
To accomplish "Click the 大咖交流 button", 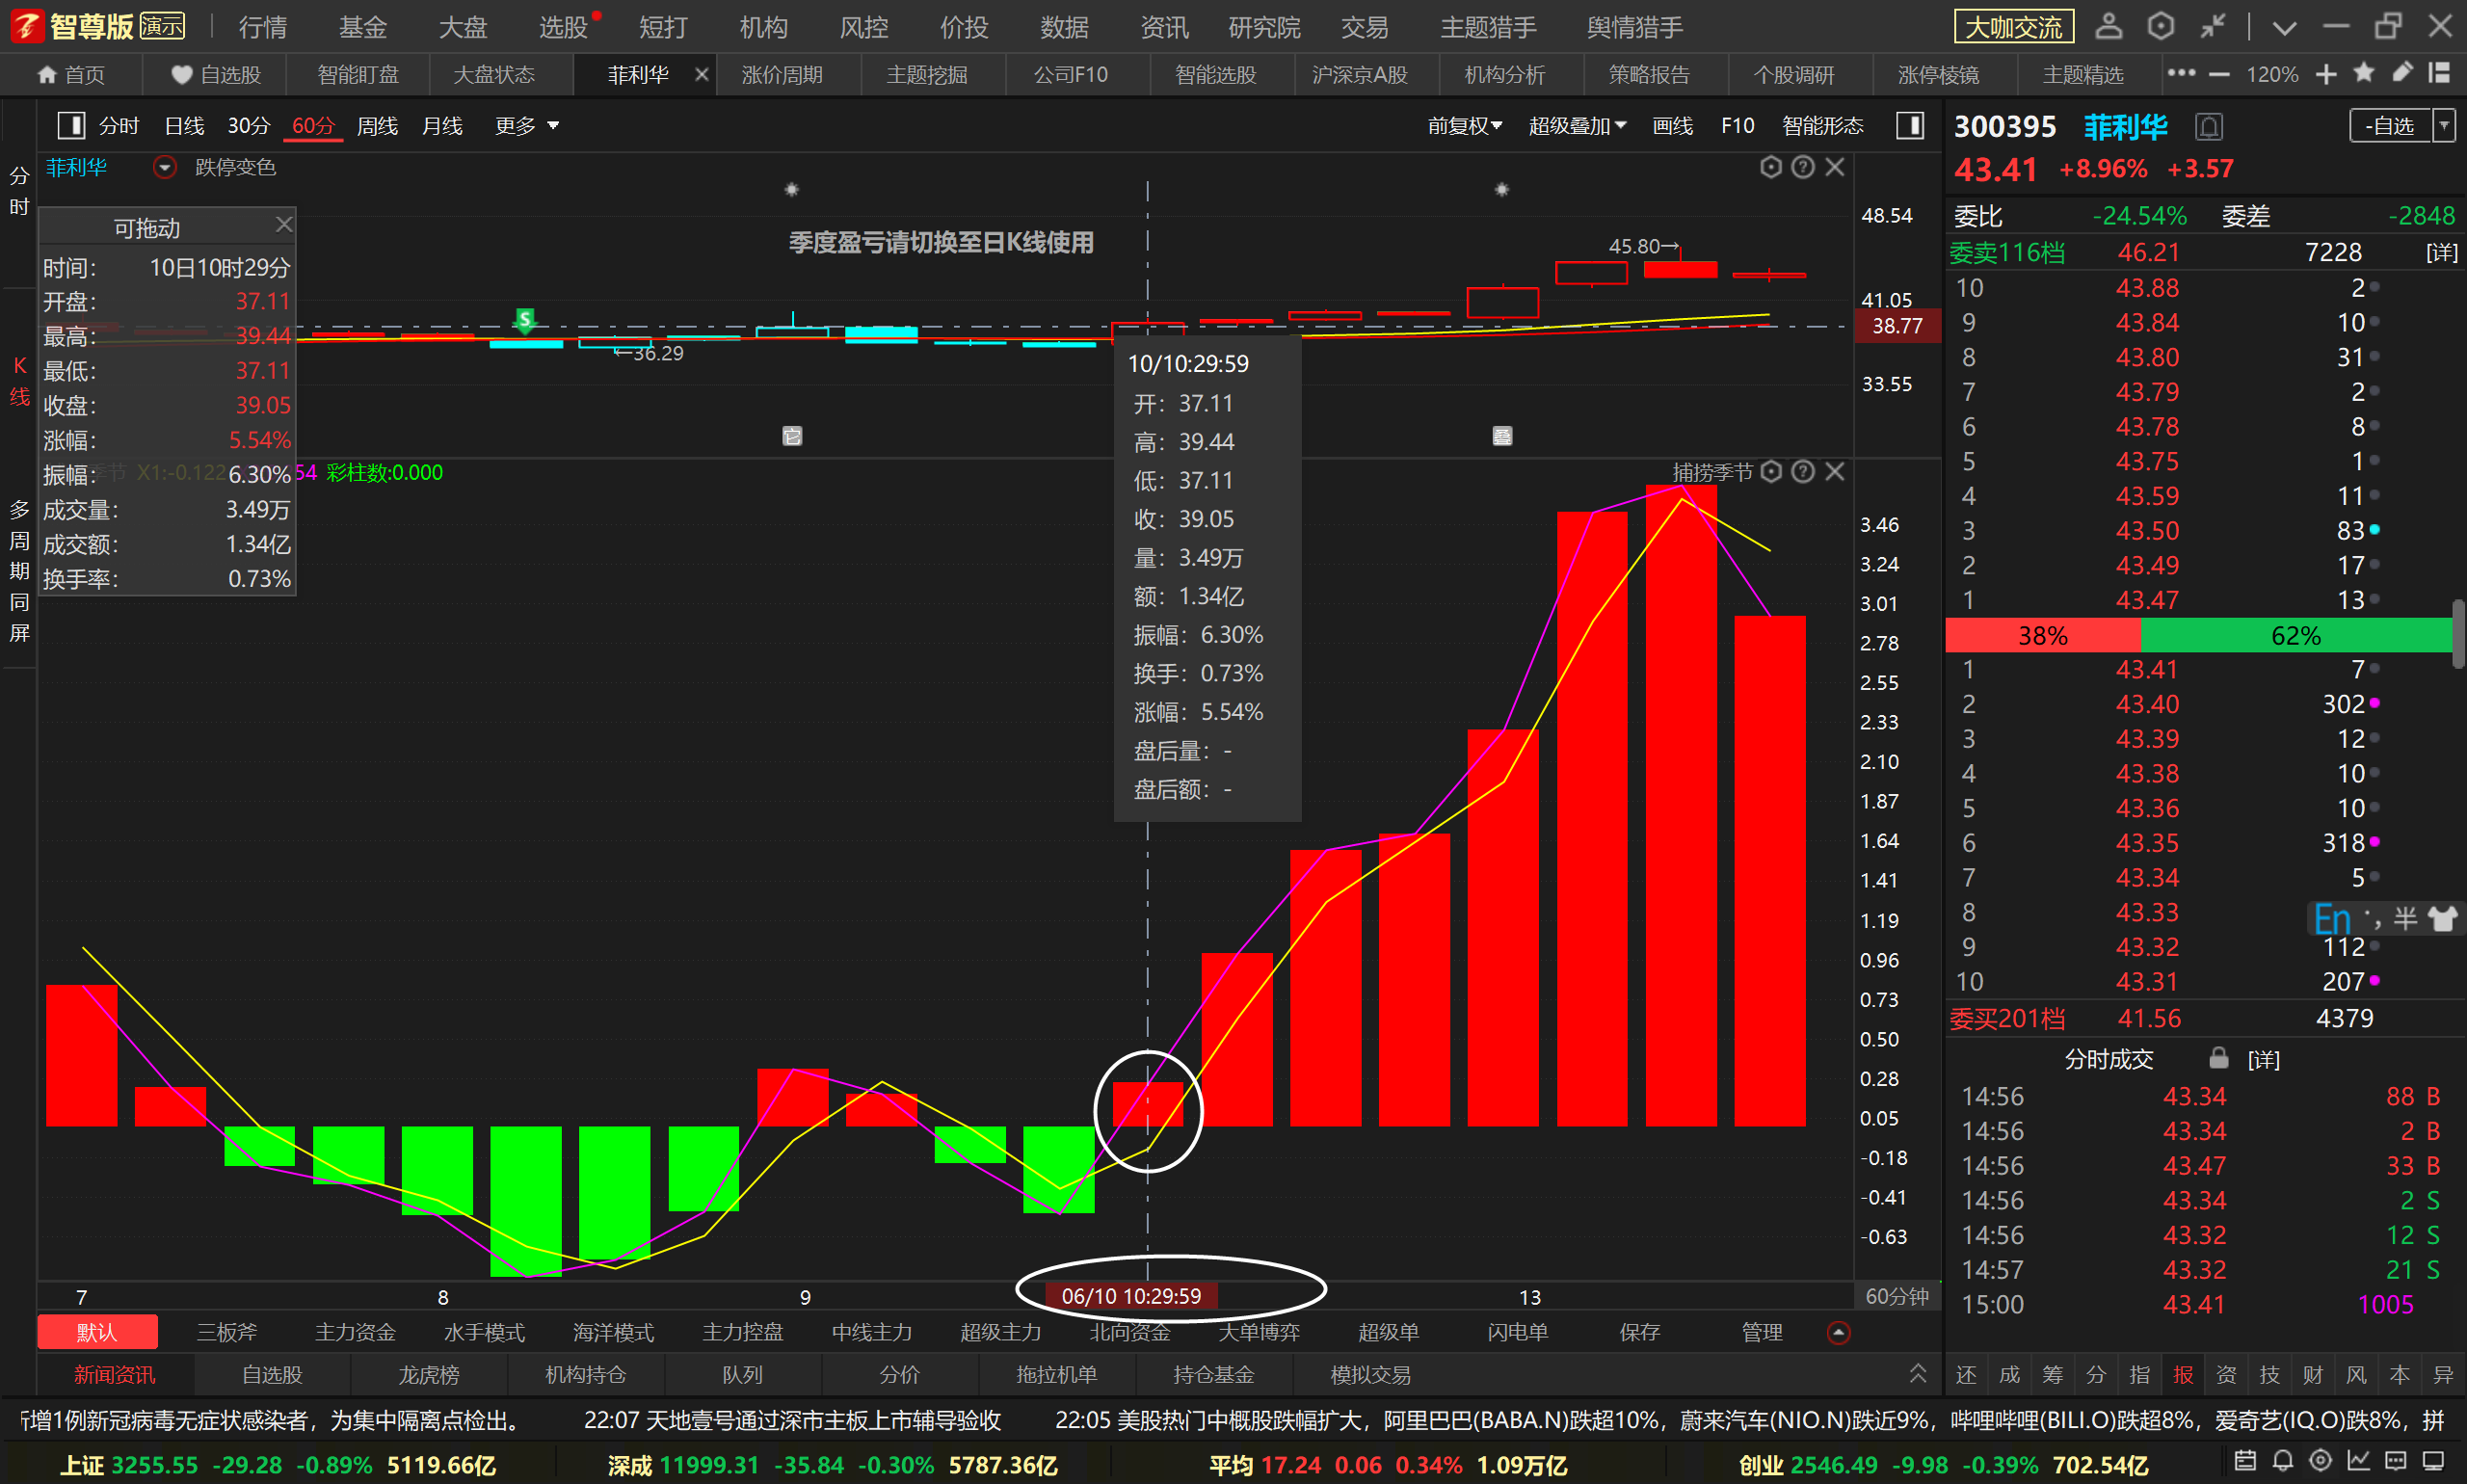I will pos(2013,27).
